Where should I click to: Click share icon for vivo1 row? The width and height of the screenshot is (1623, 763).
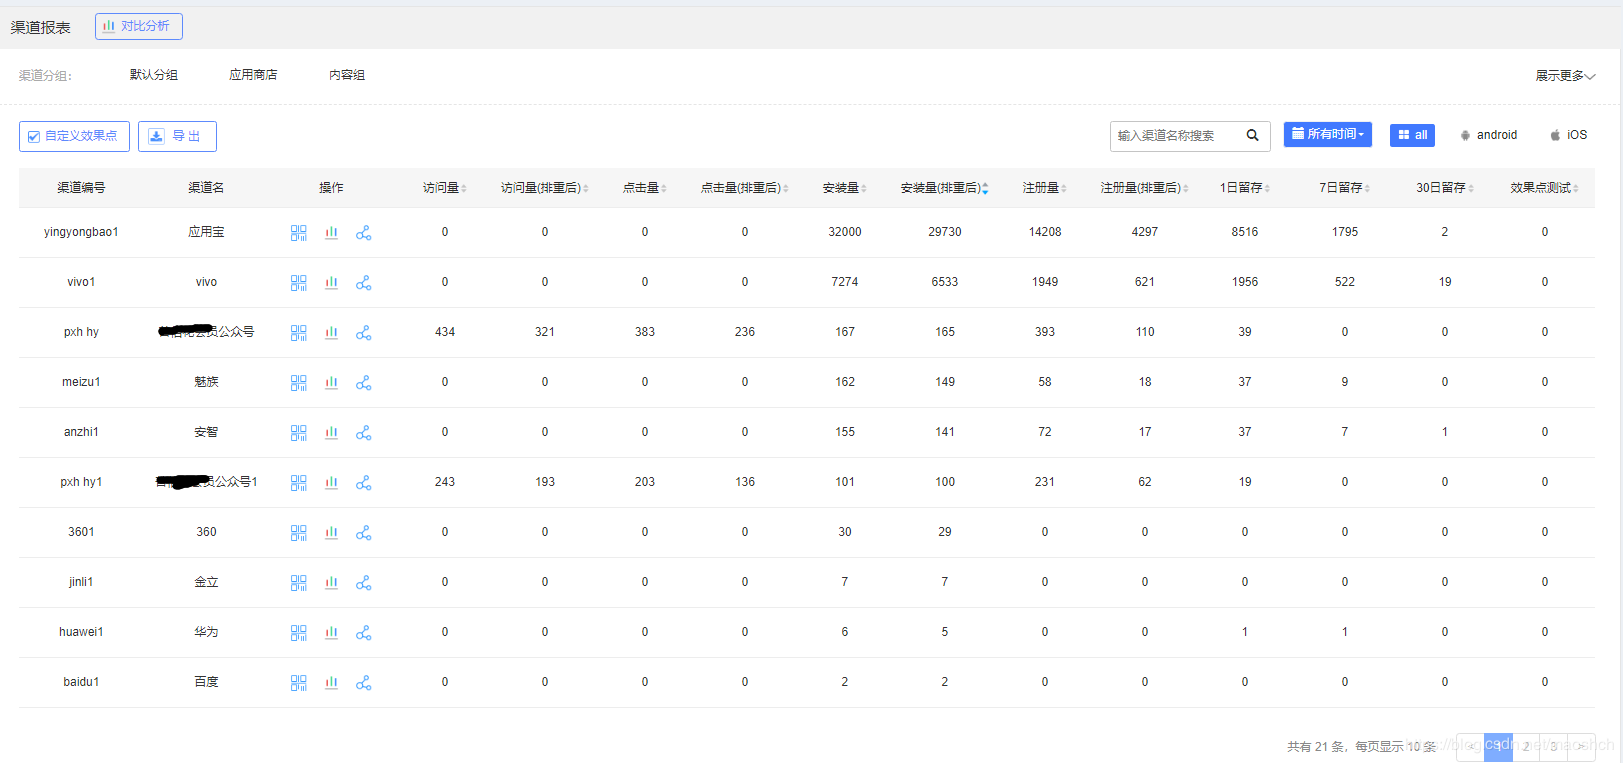pyautogui.click(x=363, y=282)
